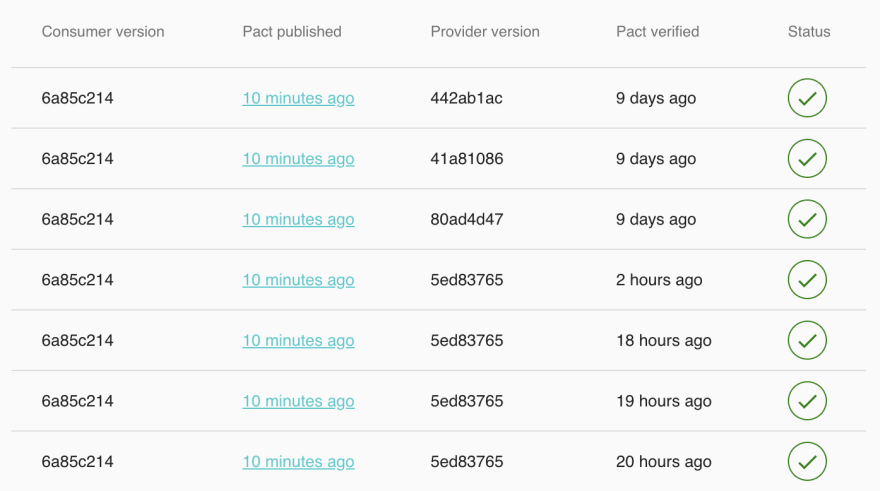Open verified status icon for 2 hours ago row
The height and width of the screenshot is (491, 880).
(x=807, y=280)
